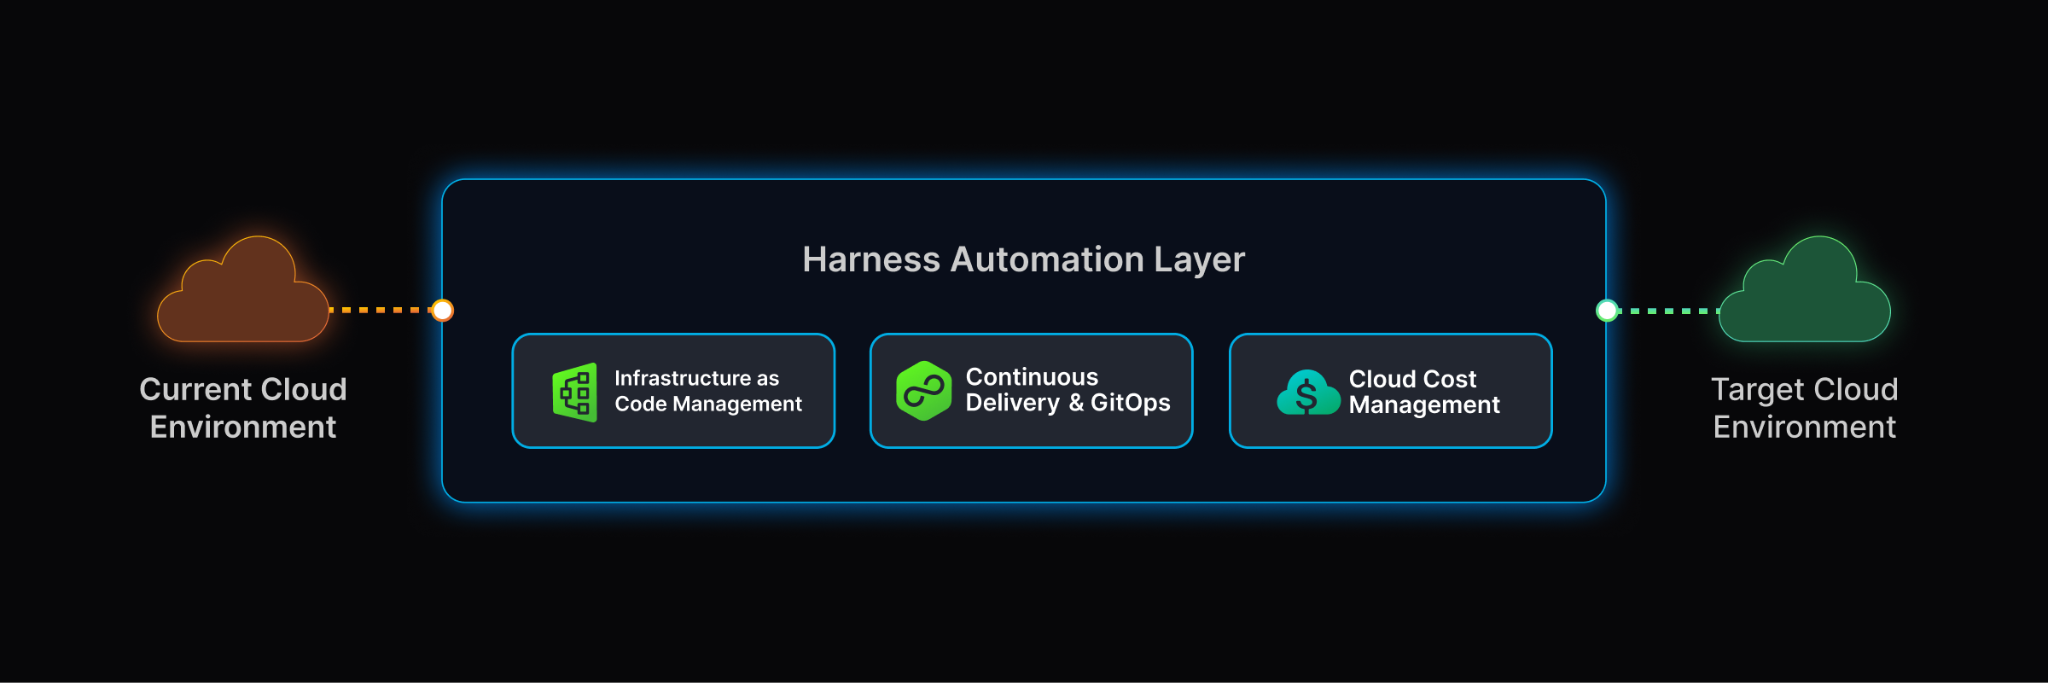Click the Continuous Delivery infinity-loop icon
Image resolution: width=2048 pixels, height=683 pixels.
coord(924,391)
